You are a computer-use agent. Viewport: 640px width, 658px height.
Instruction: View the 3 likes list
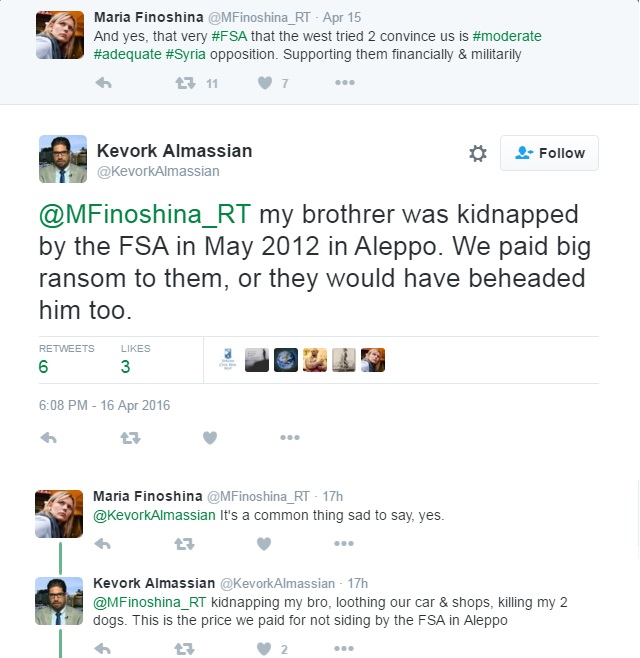pos(126,366)
